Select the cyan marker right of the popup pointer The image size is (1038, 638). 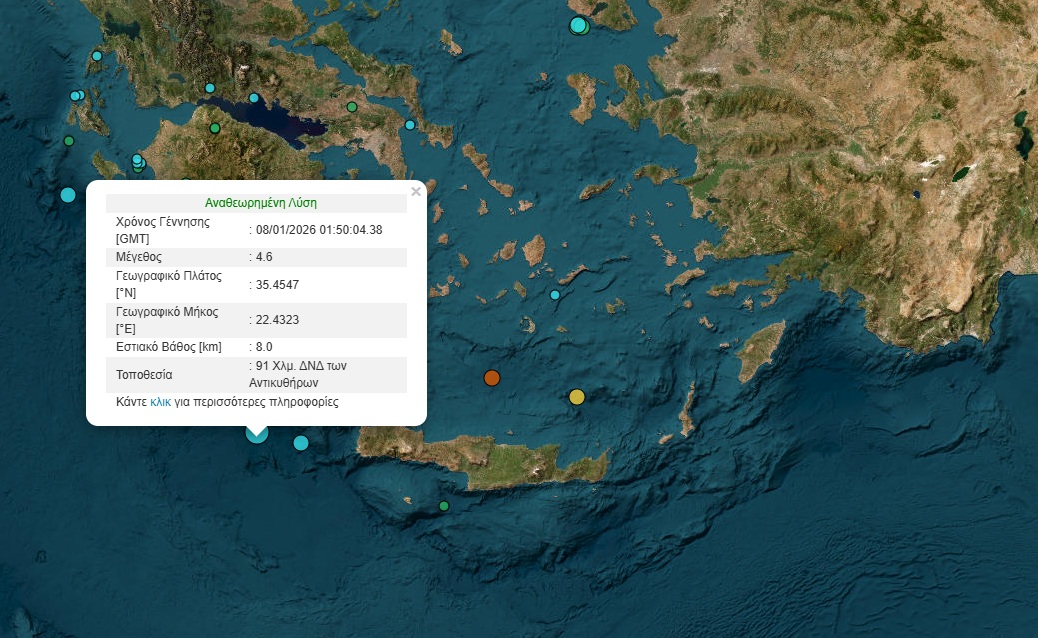coord(301,443)
